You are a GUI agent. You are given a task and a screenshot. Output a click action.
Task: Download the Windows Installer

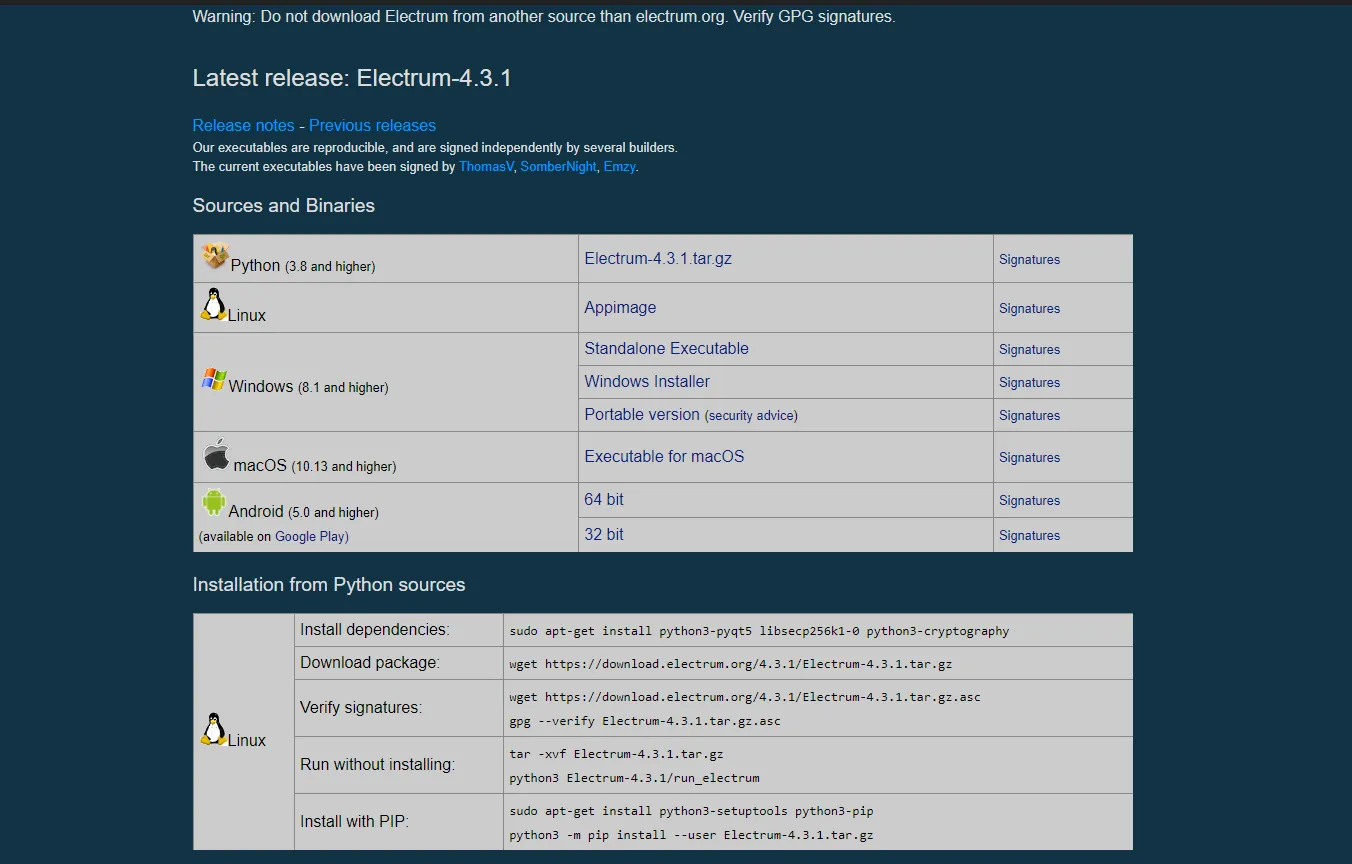[647, 382]
